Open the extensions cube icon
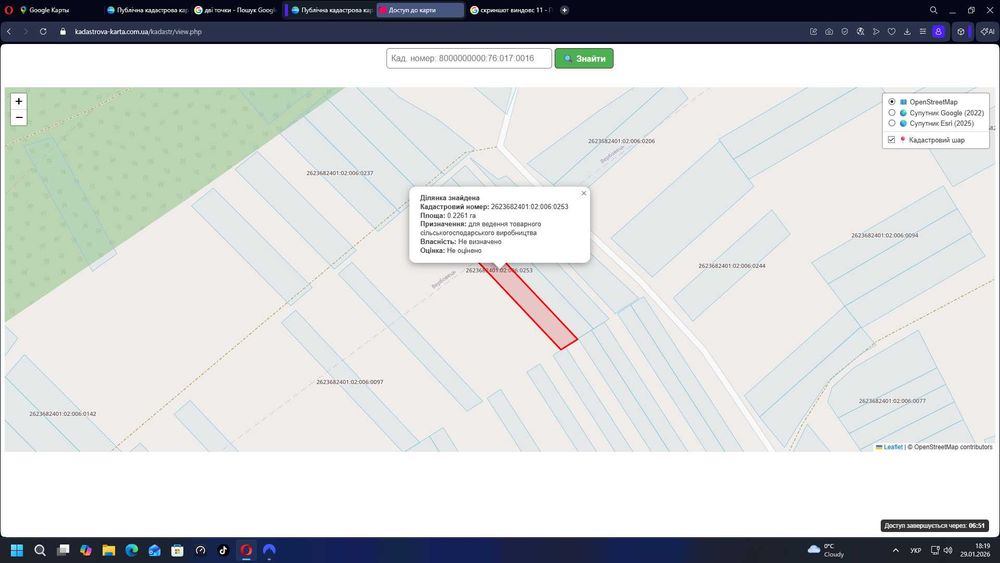 coord(961,31)
